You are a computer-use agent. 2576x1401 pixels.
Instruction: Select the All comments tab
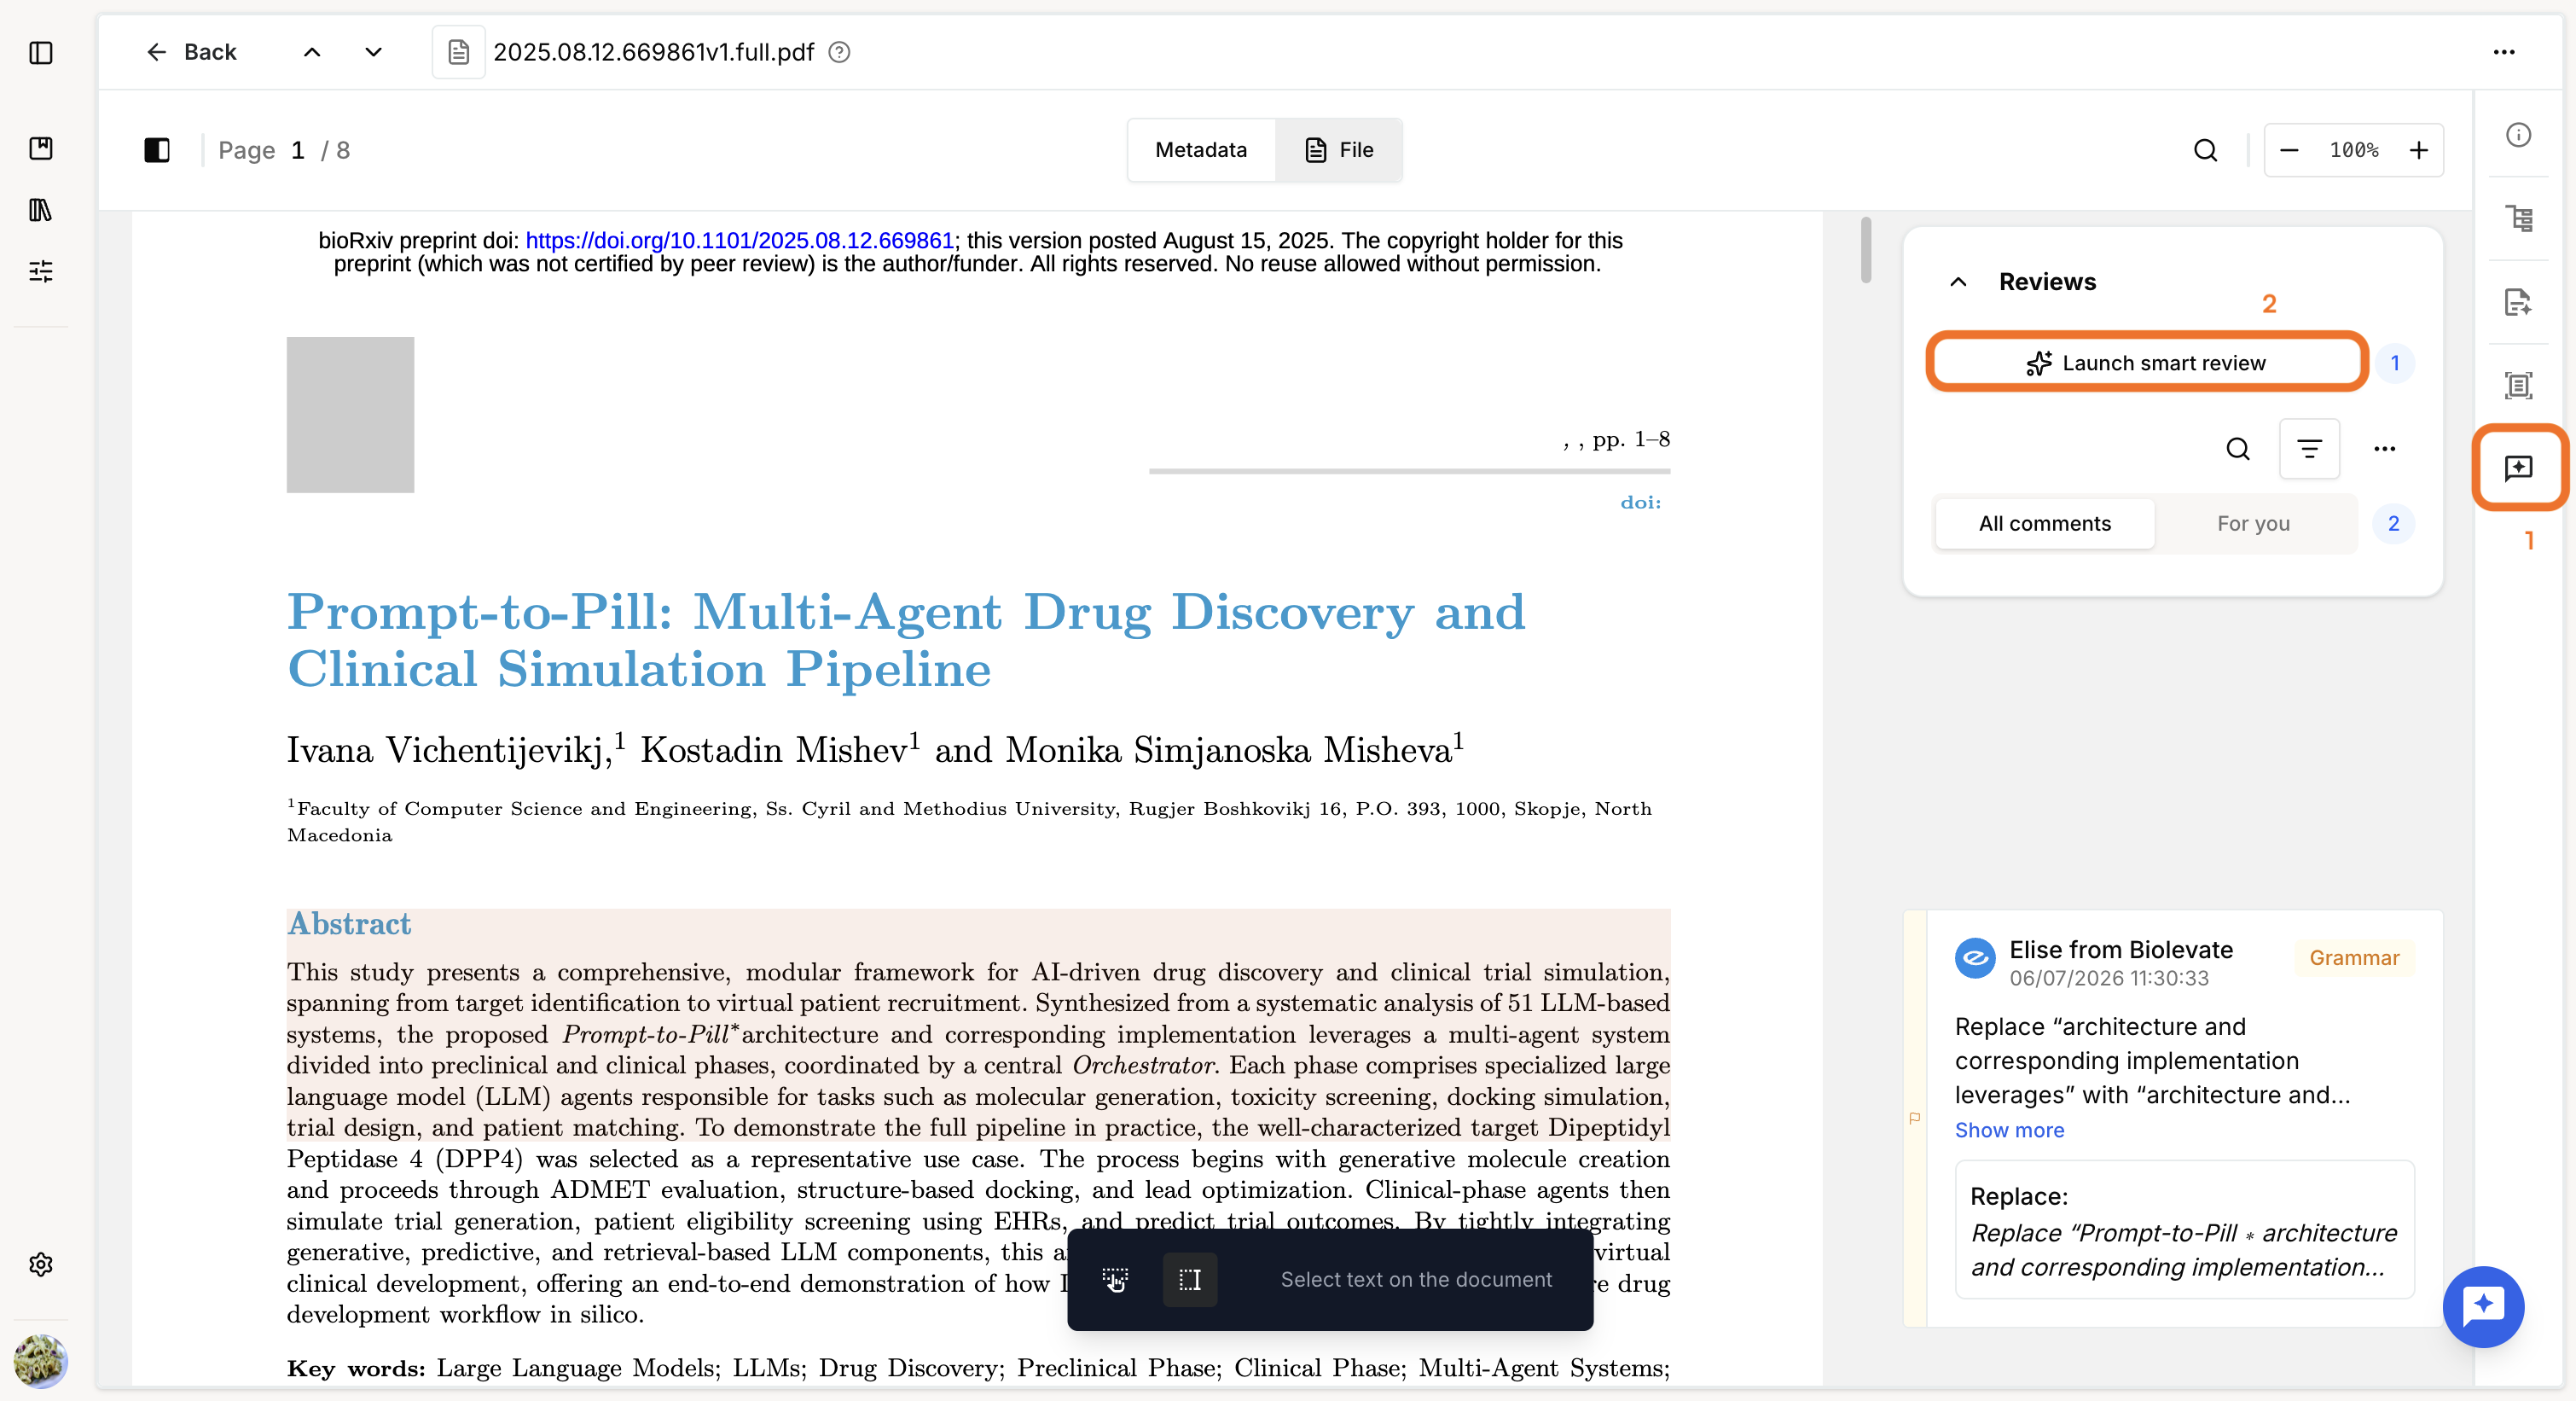coord(2044,523)
